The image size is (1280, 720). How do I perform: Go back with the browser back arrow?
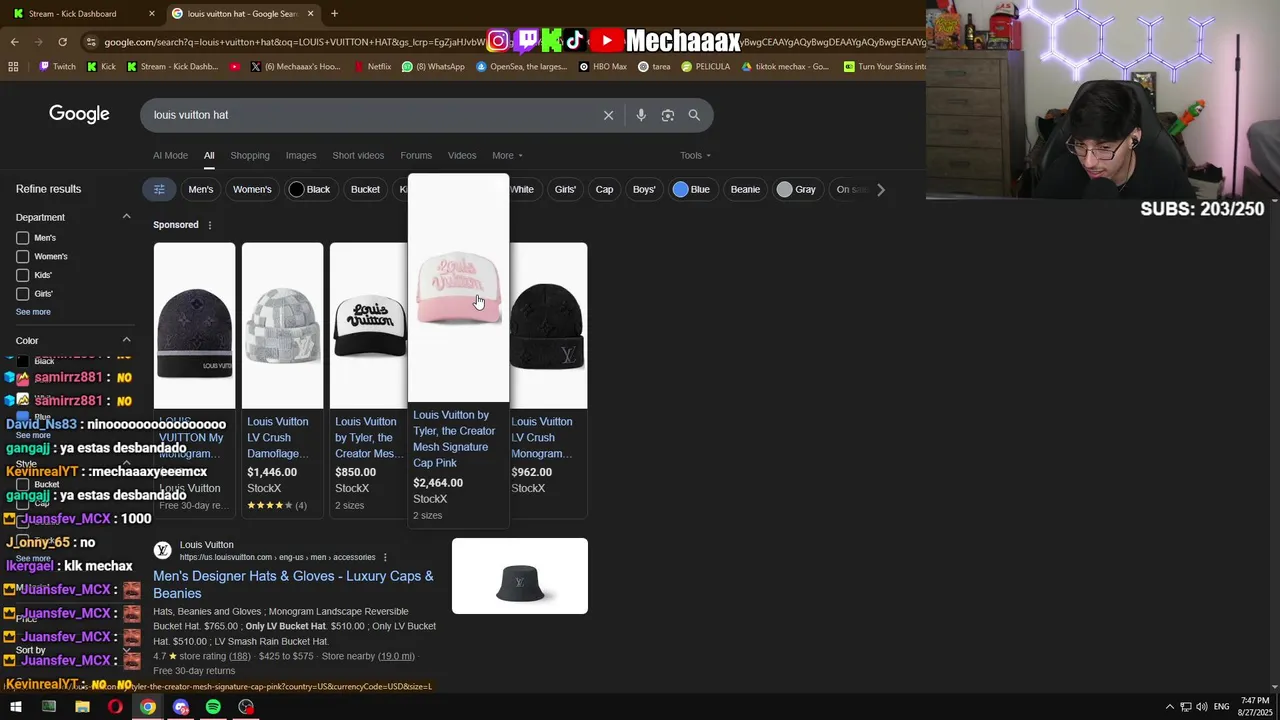pos(14,42)
